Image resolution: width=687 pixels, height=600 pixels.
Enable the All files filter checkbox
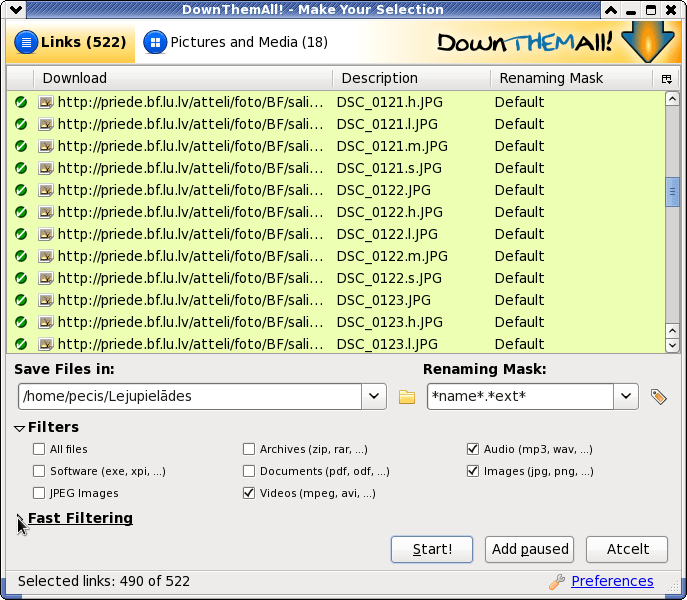tap(39, 449)
